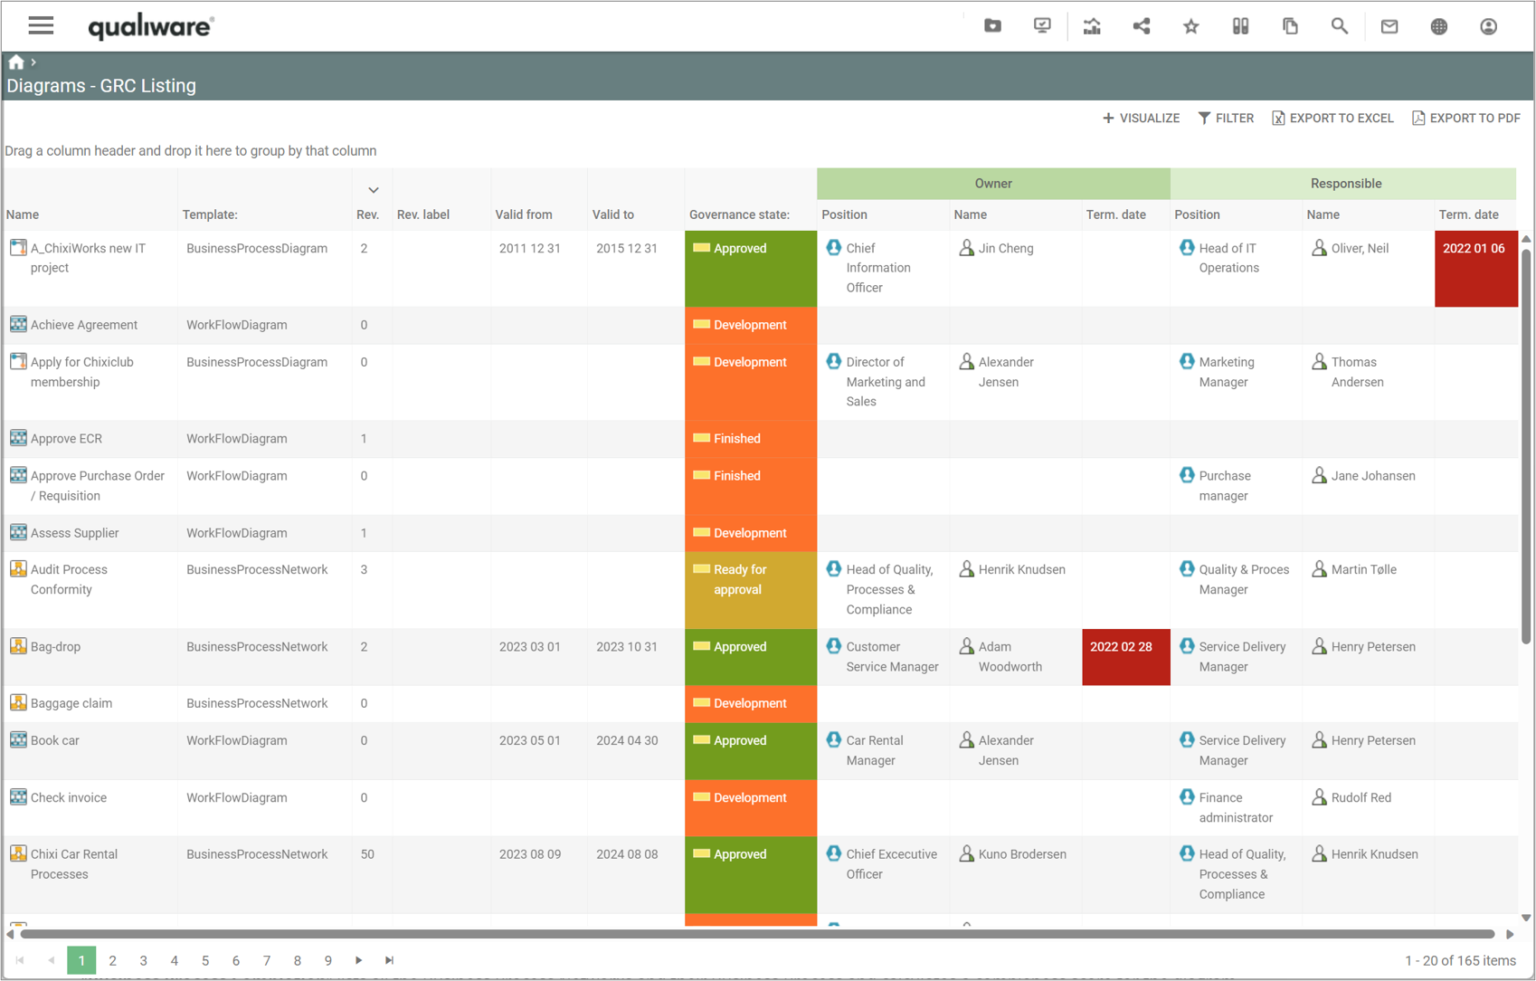This screenshot has height=981, width=1536.
Task: Click the diagram icon next to Bag-drop
Action: coord(18,646)
